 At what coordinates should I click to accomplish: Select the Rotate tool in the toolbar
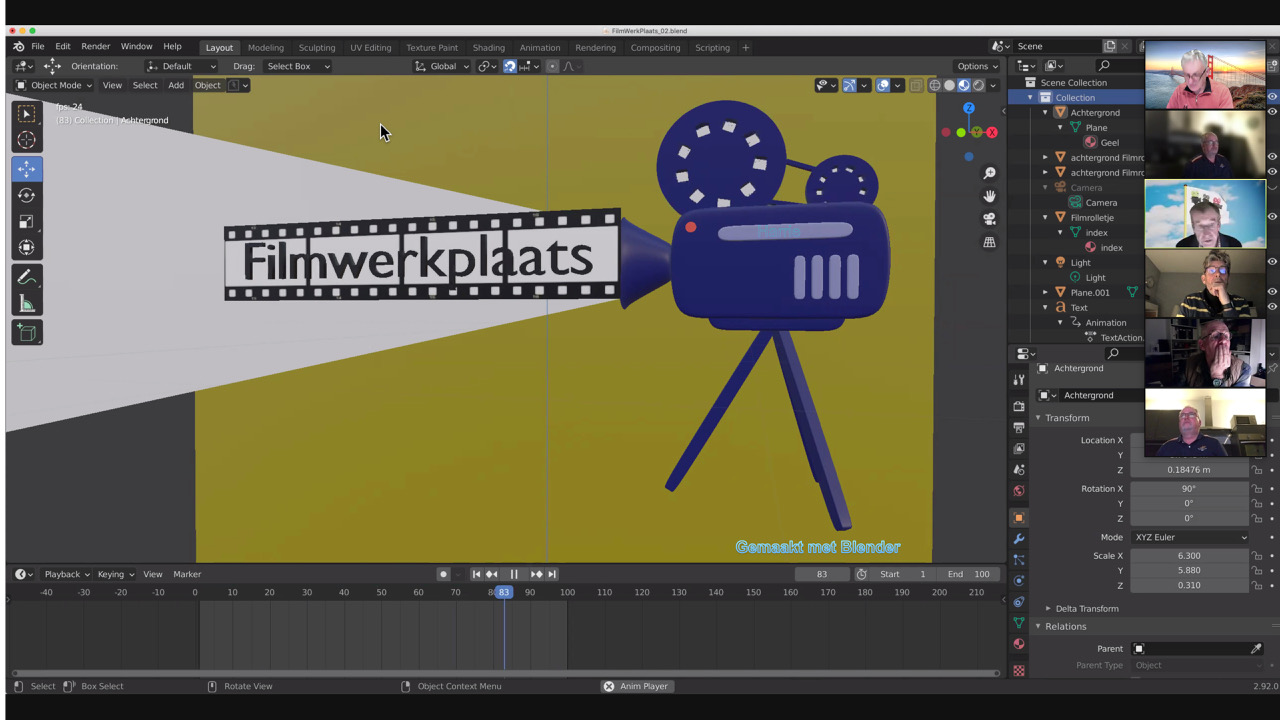click(27, 196)
